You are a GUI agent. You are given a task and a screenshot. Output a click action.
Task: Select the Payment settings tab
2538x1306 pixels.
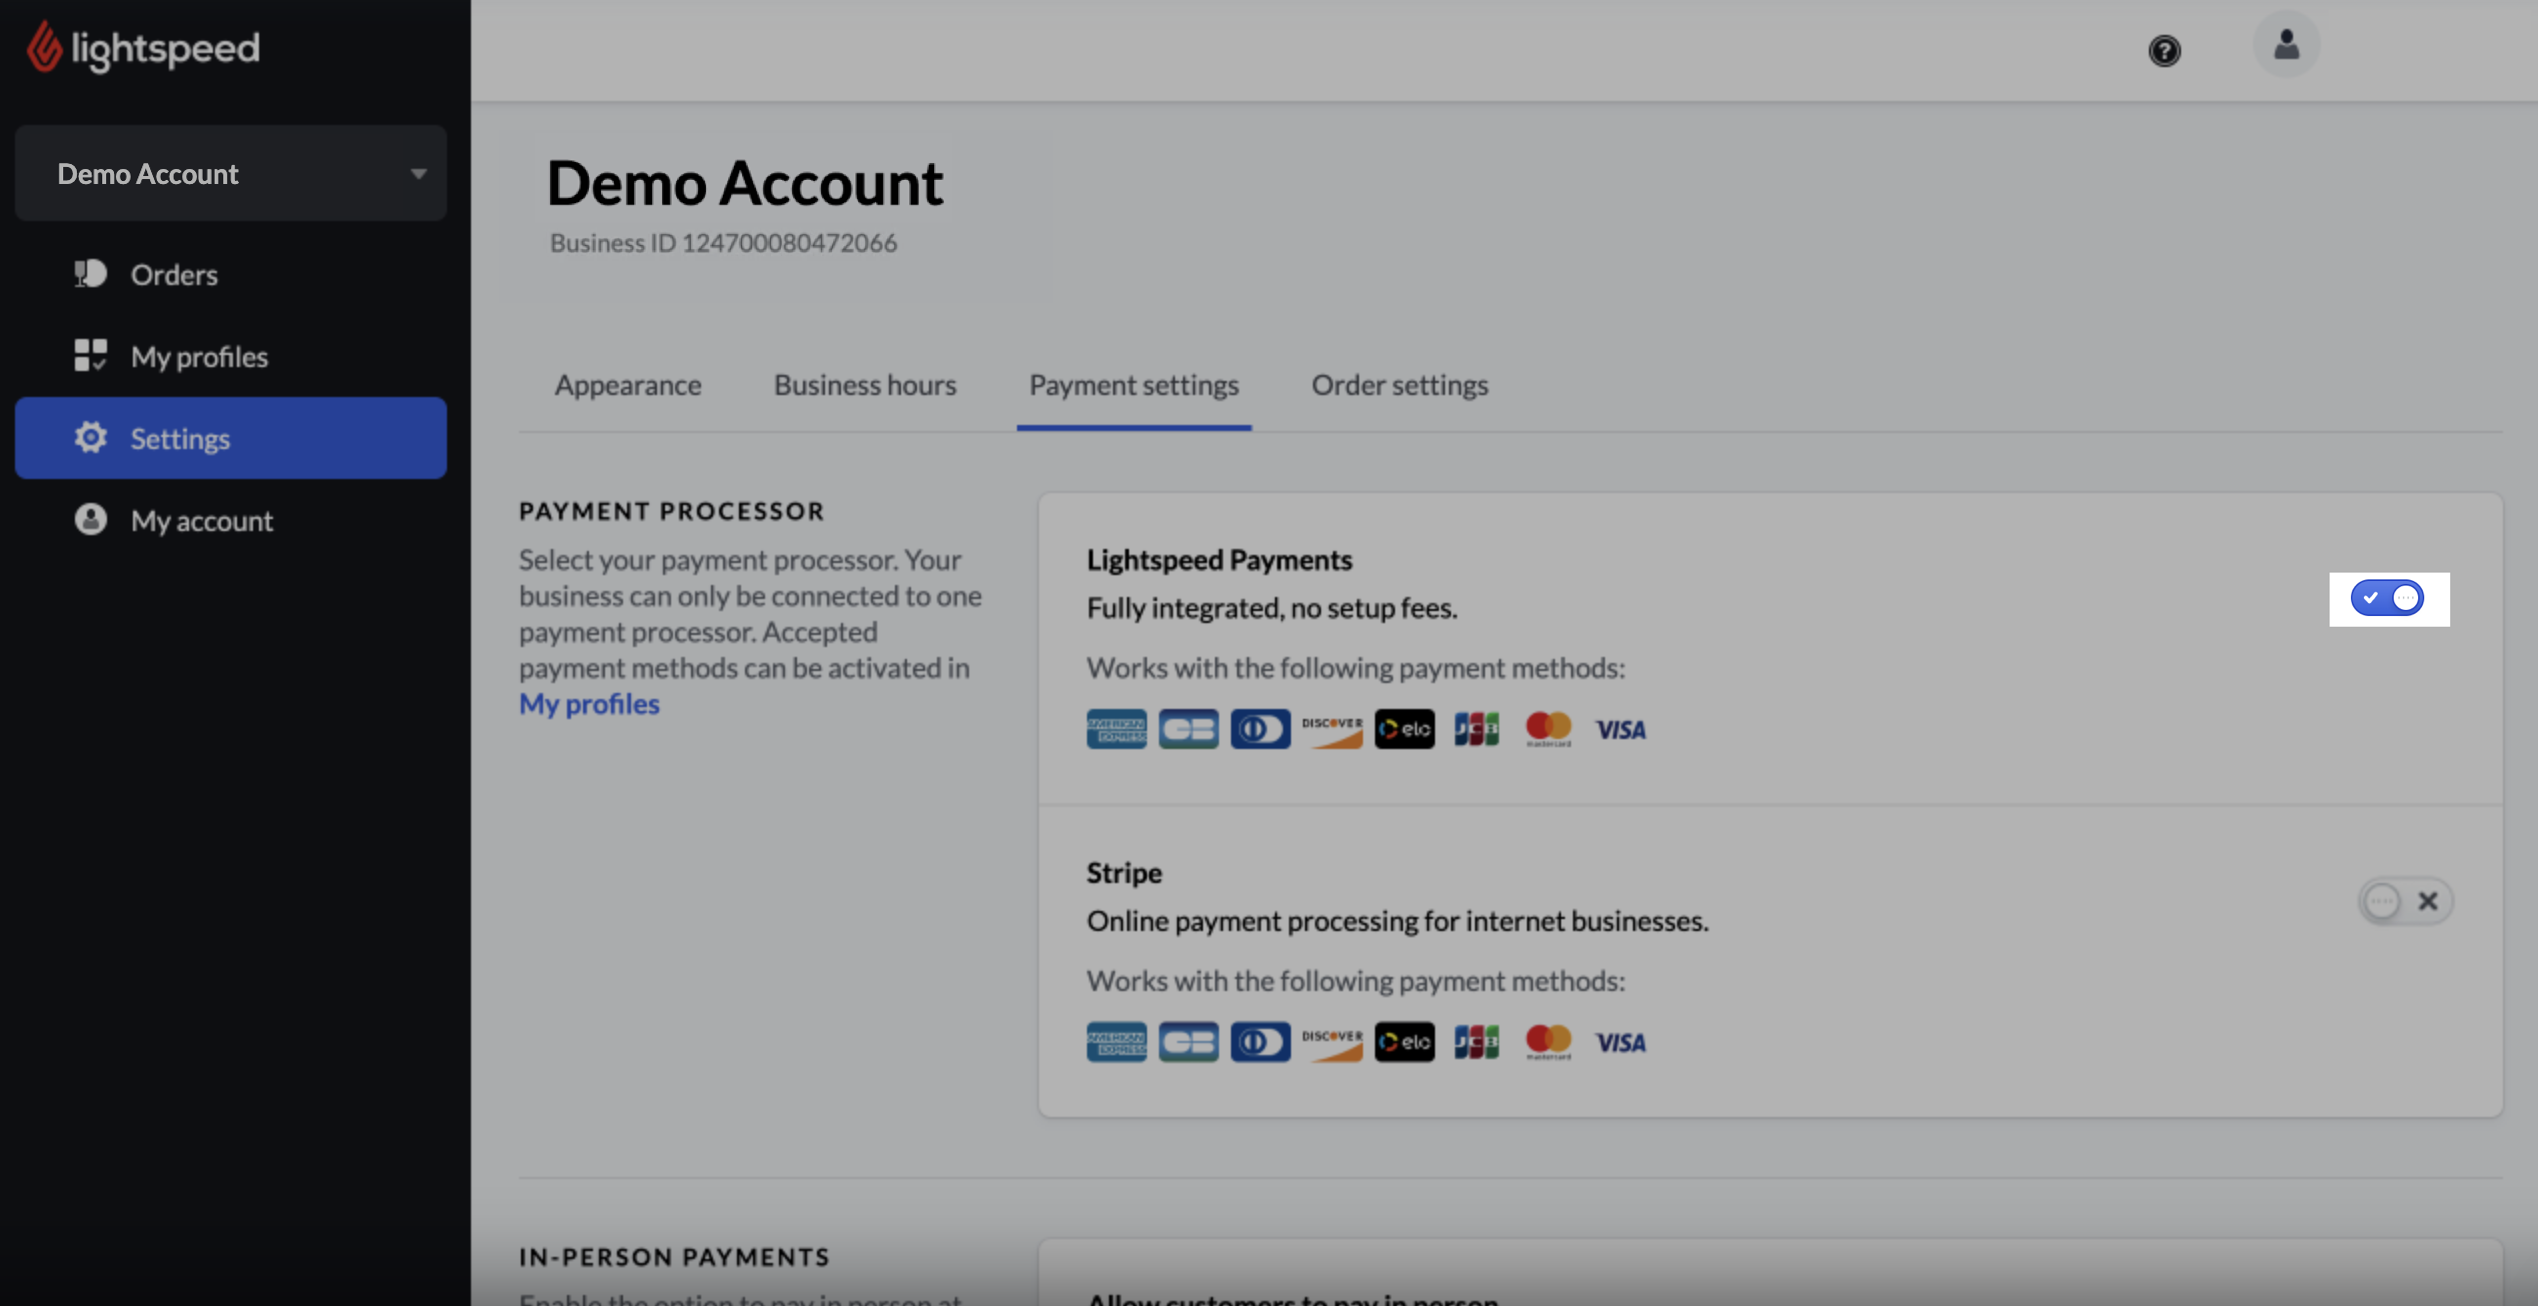pos(1133,385)
